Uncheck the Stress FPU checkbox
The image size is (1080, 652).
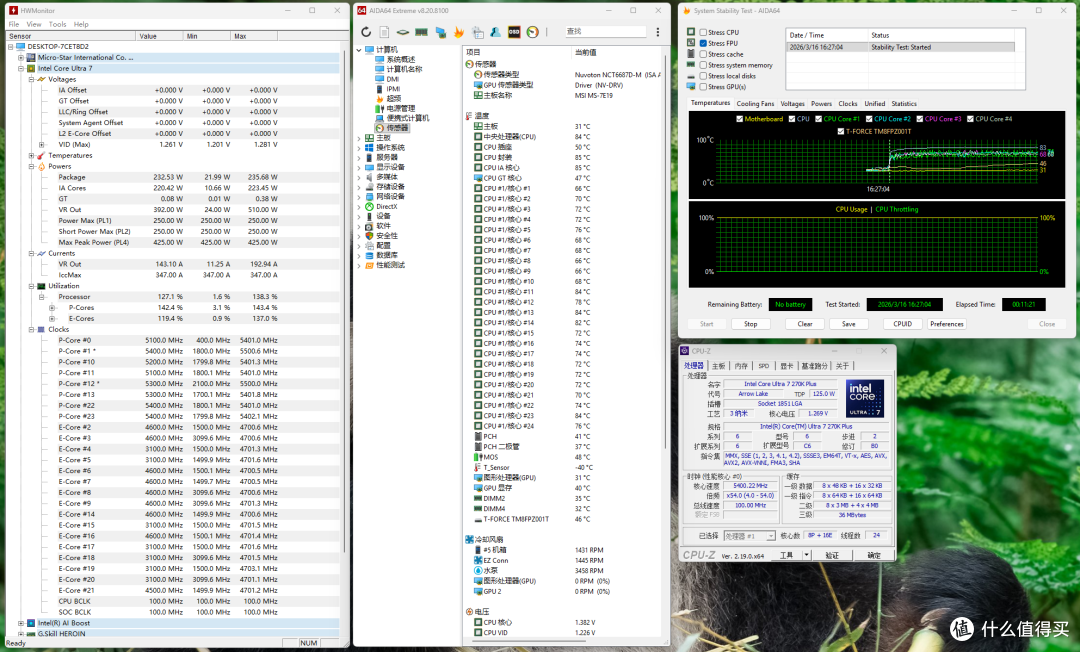[703, 43]
